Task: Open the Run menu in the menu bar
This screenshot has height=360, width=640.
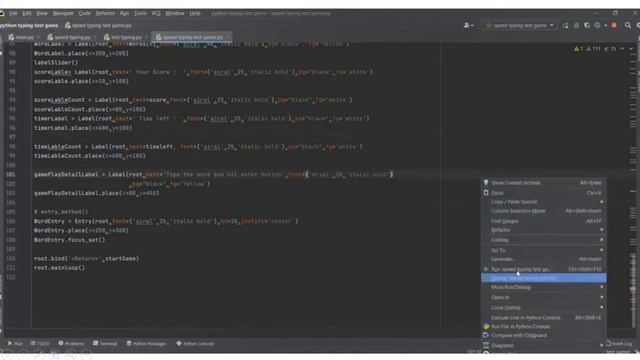Action: pyautogui.click(x=124, y=13)
